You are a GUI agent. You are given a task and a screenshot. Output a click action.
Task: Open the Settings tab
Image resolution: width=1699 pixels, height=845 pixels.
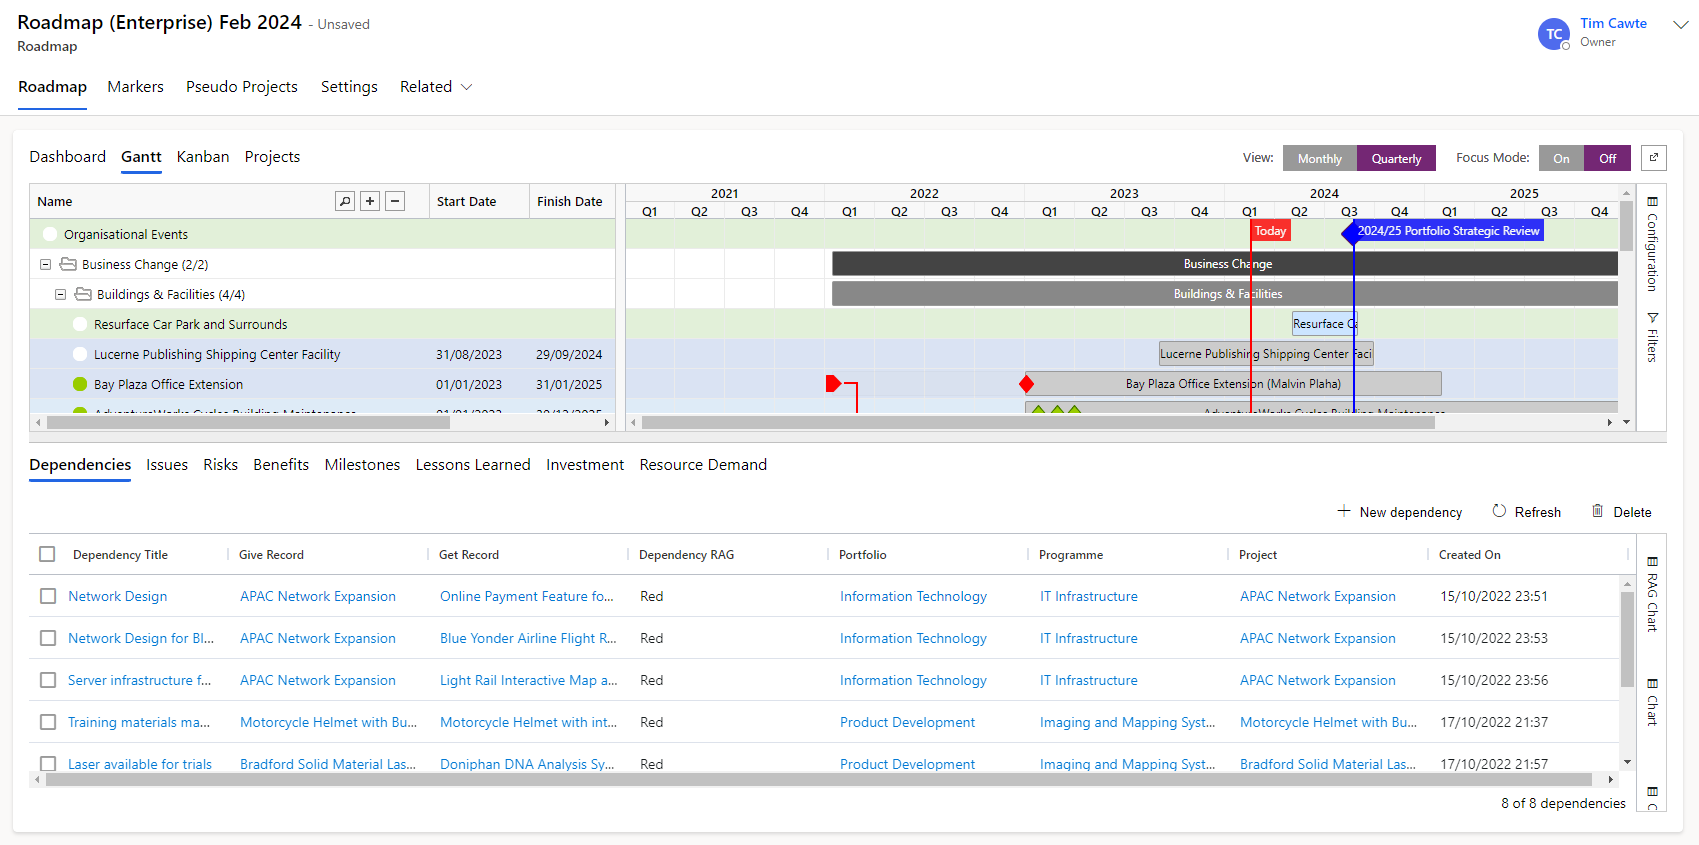pos(349,87)
